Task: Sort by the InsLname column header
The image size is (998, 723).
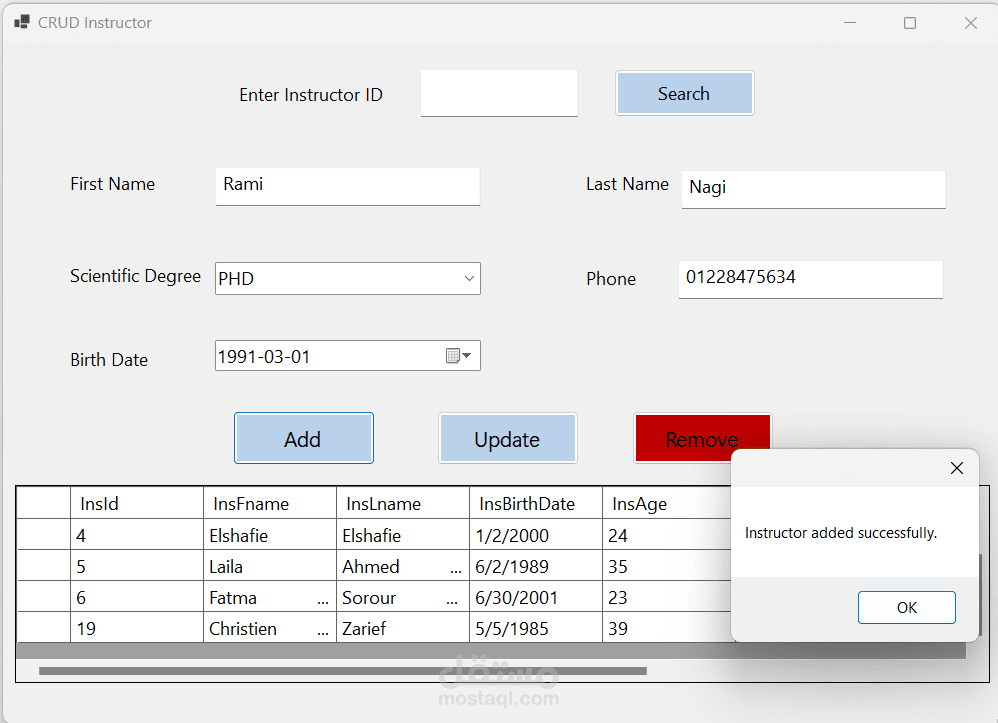Action: click(403, 503)
